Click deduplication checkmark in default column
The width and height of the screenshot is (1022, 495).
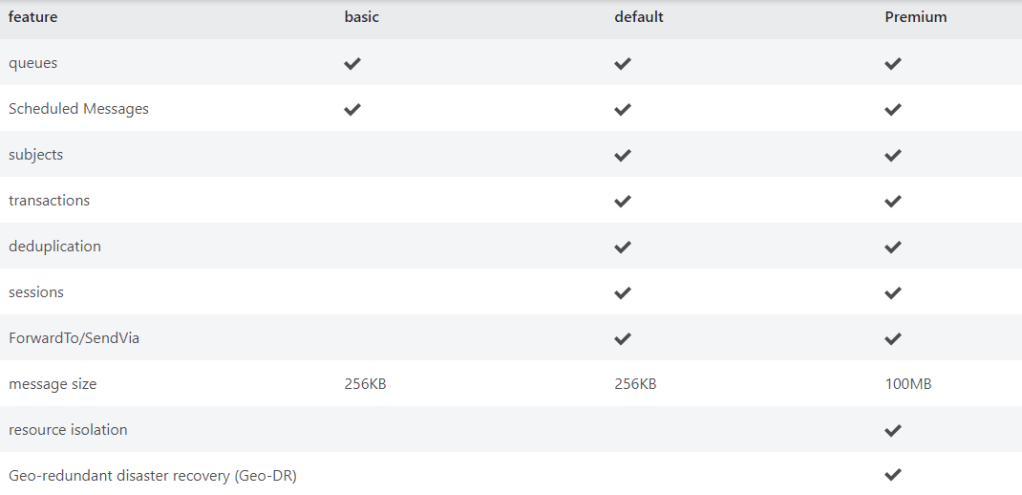(623, 247)
